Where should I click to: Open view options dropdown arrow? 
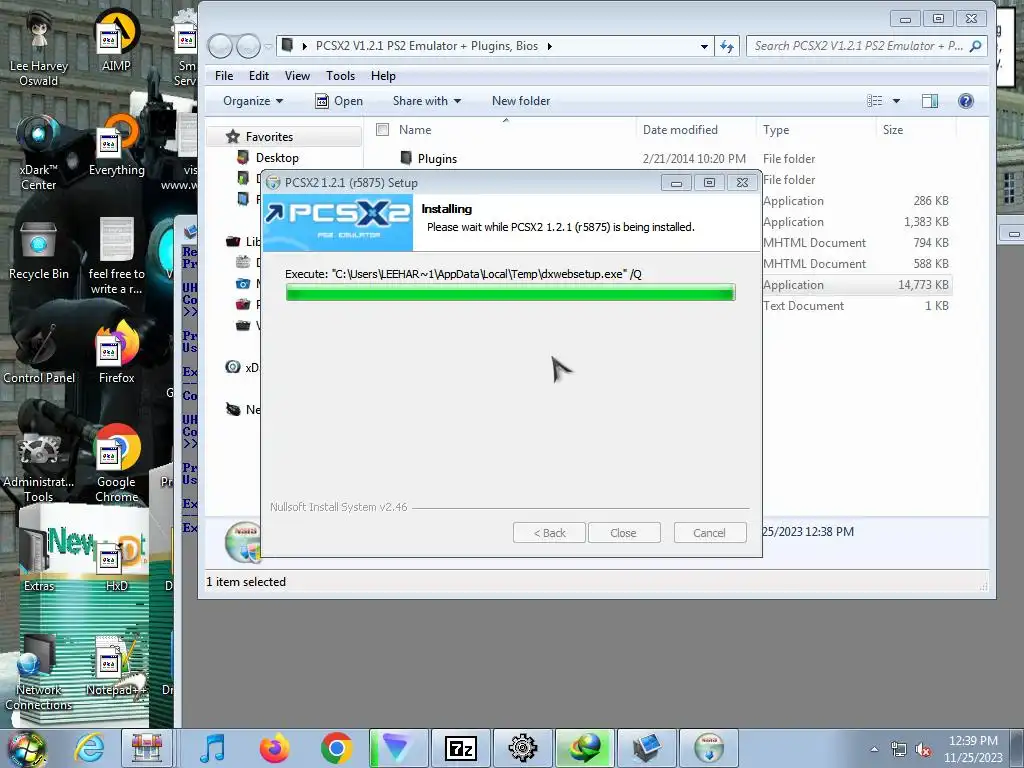point(896,101)
